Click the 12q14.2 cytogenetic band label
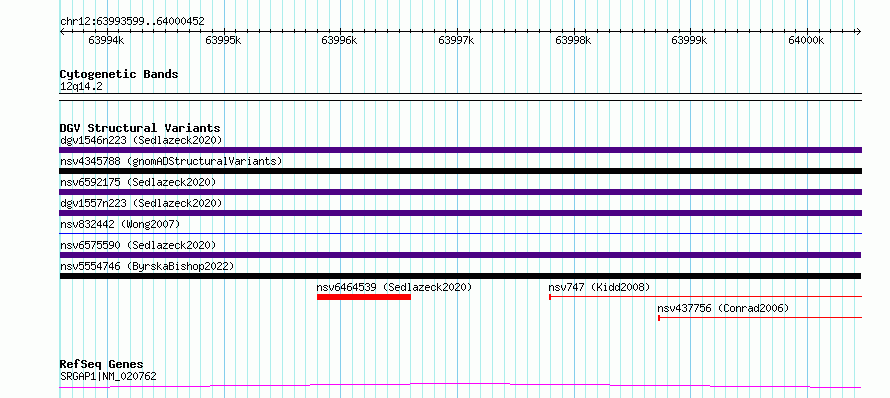The image size is (890, 398). (81, 87)
